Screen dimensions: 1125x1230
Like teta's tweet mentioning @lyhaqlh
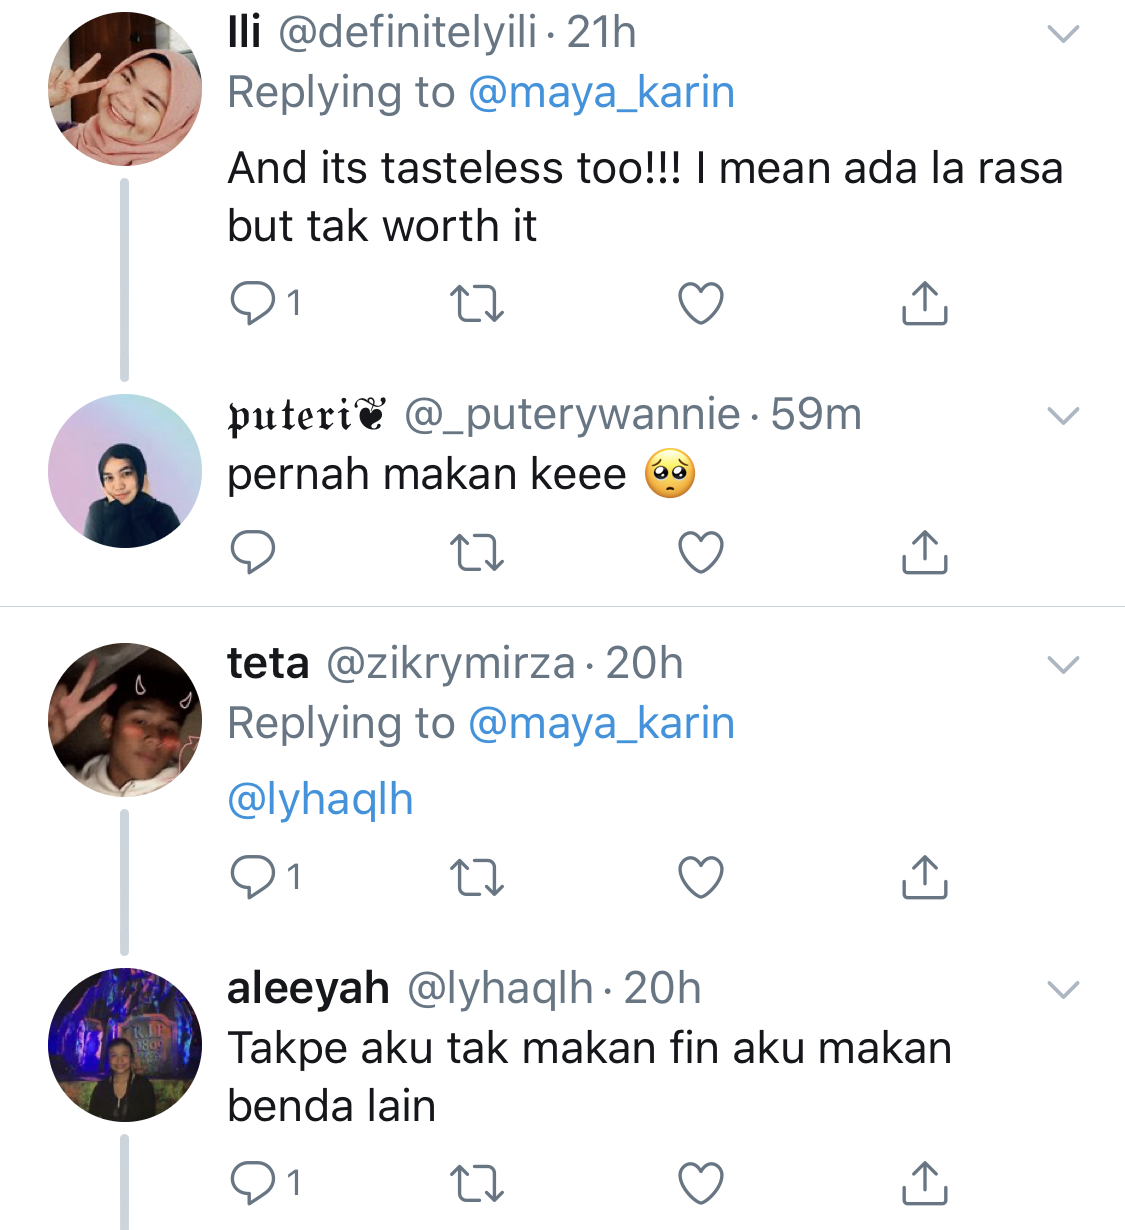(x=700, y=877)
